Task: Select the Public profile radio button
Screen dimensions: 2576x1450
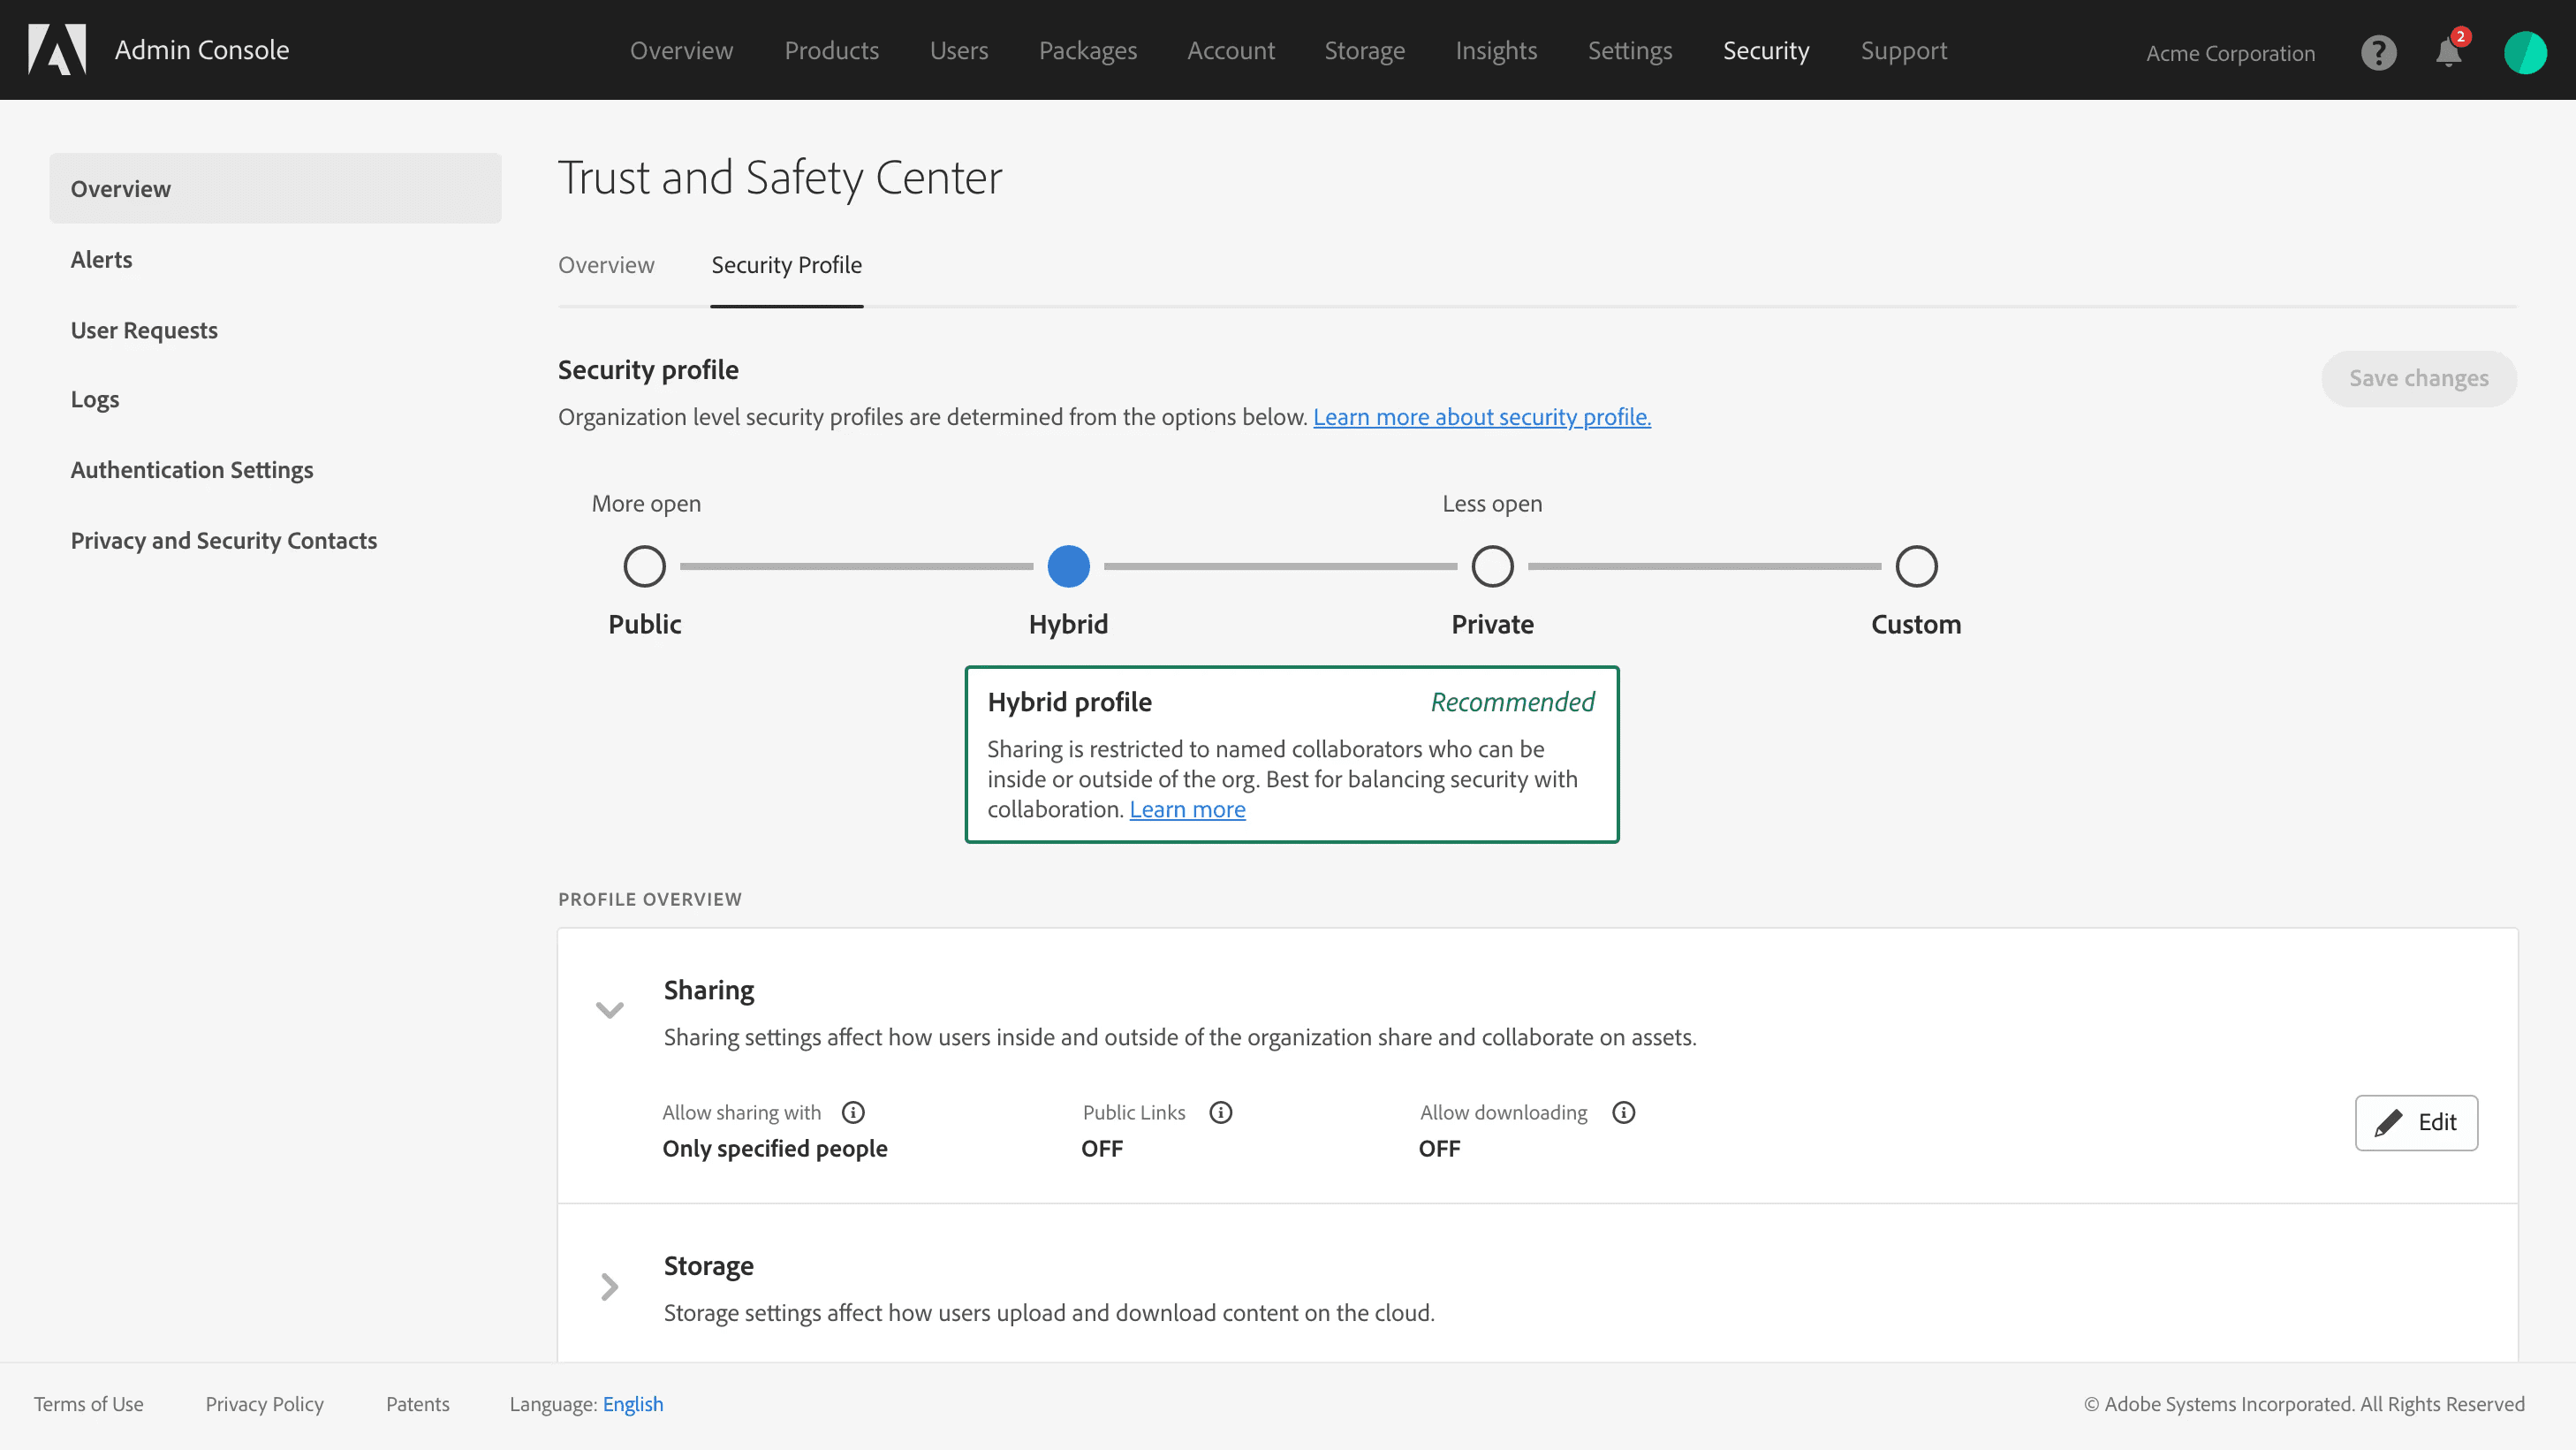Action: [644, 566]
